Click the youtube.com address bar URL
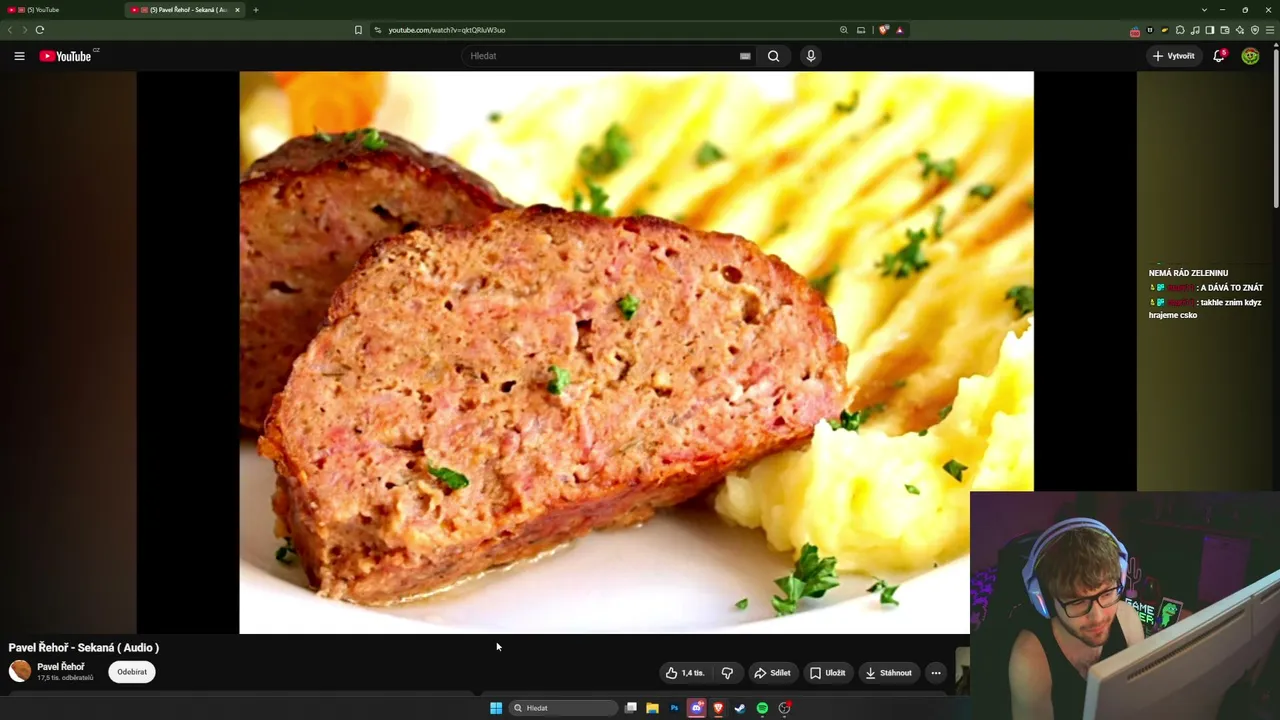This screenshot has height=720, width=1280. coord(447,30)
